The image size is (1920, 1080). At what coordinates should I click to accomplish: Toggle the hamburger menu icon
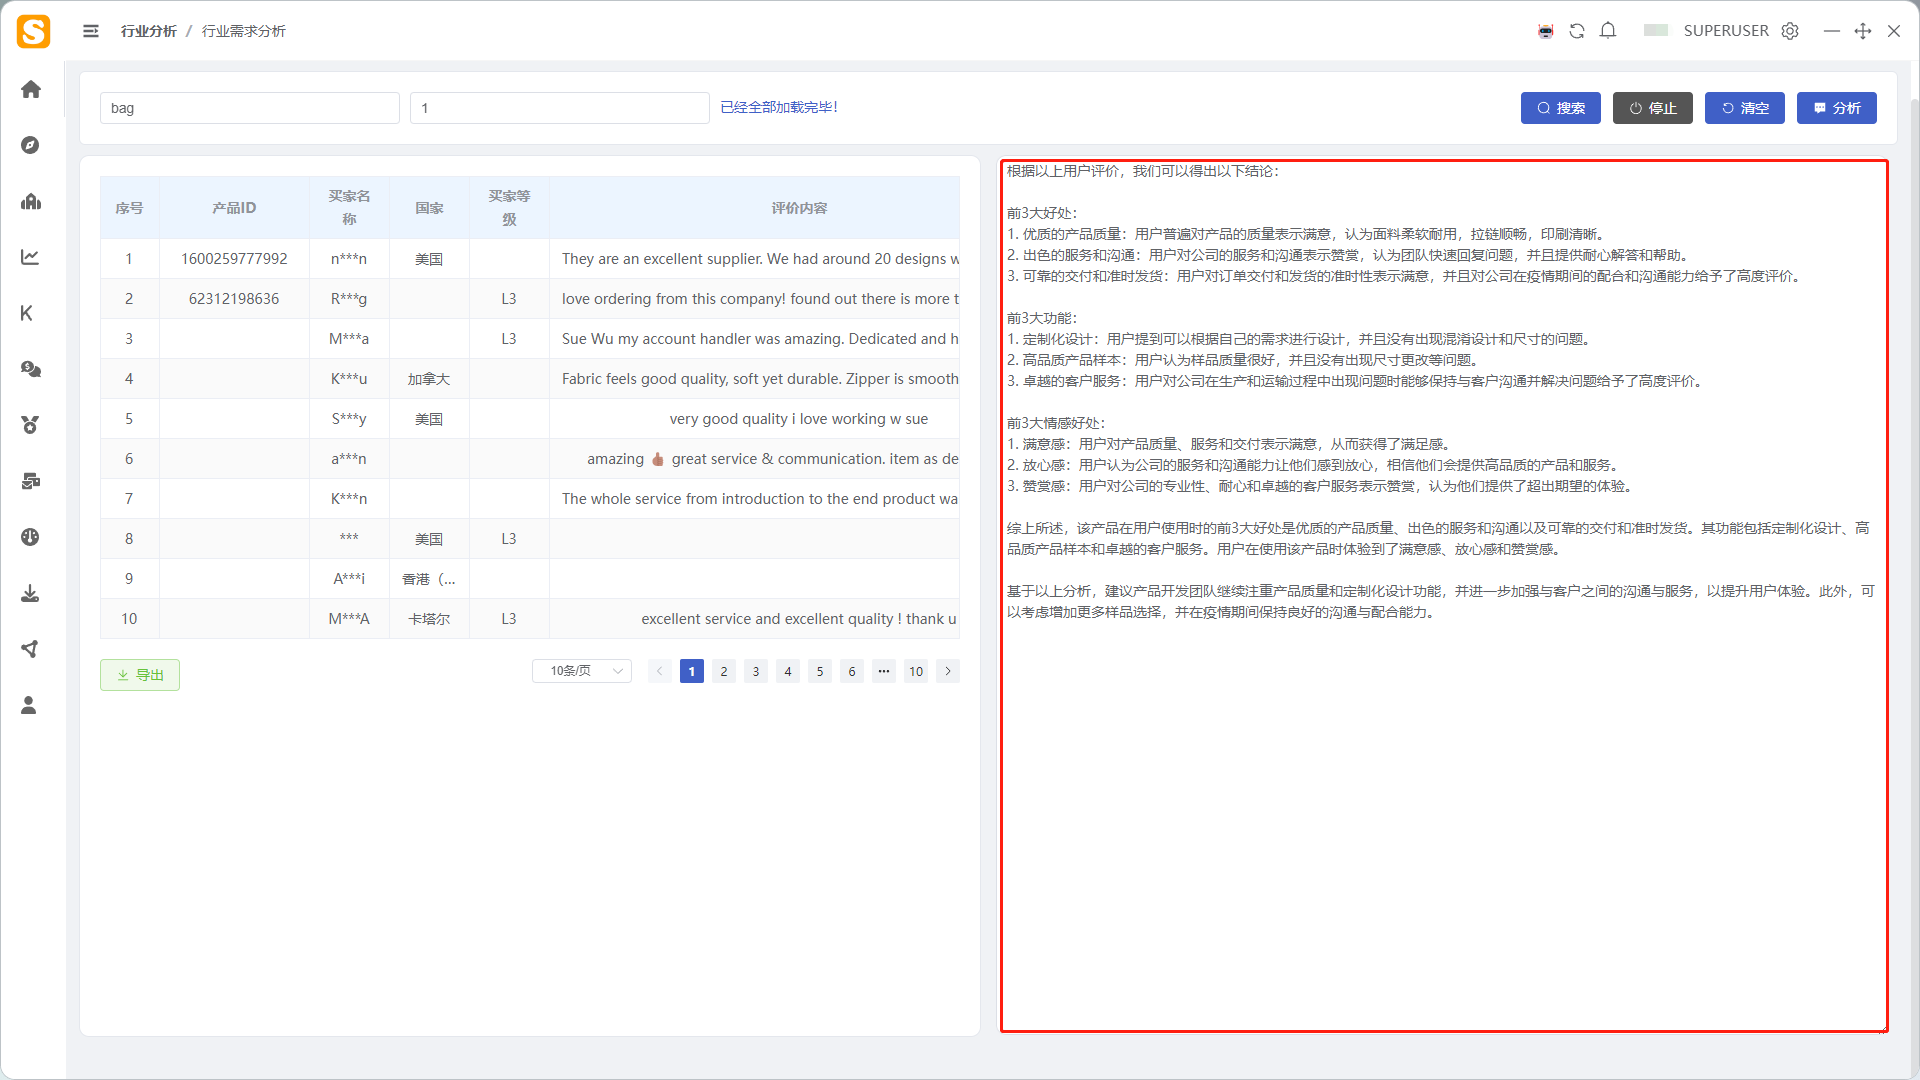point(91,31)
